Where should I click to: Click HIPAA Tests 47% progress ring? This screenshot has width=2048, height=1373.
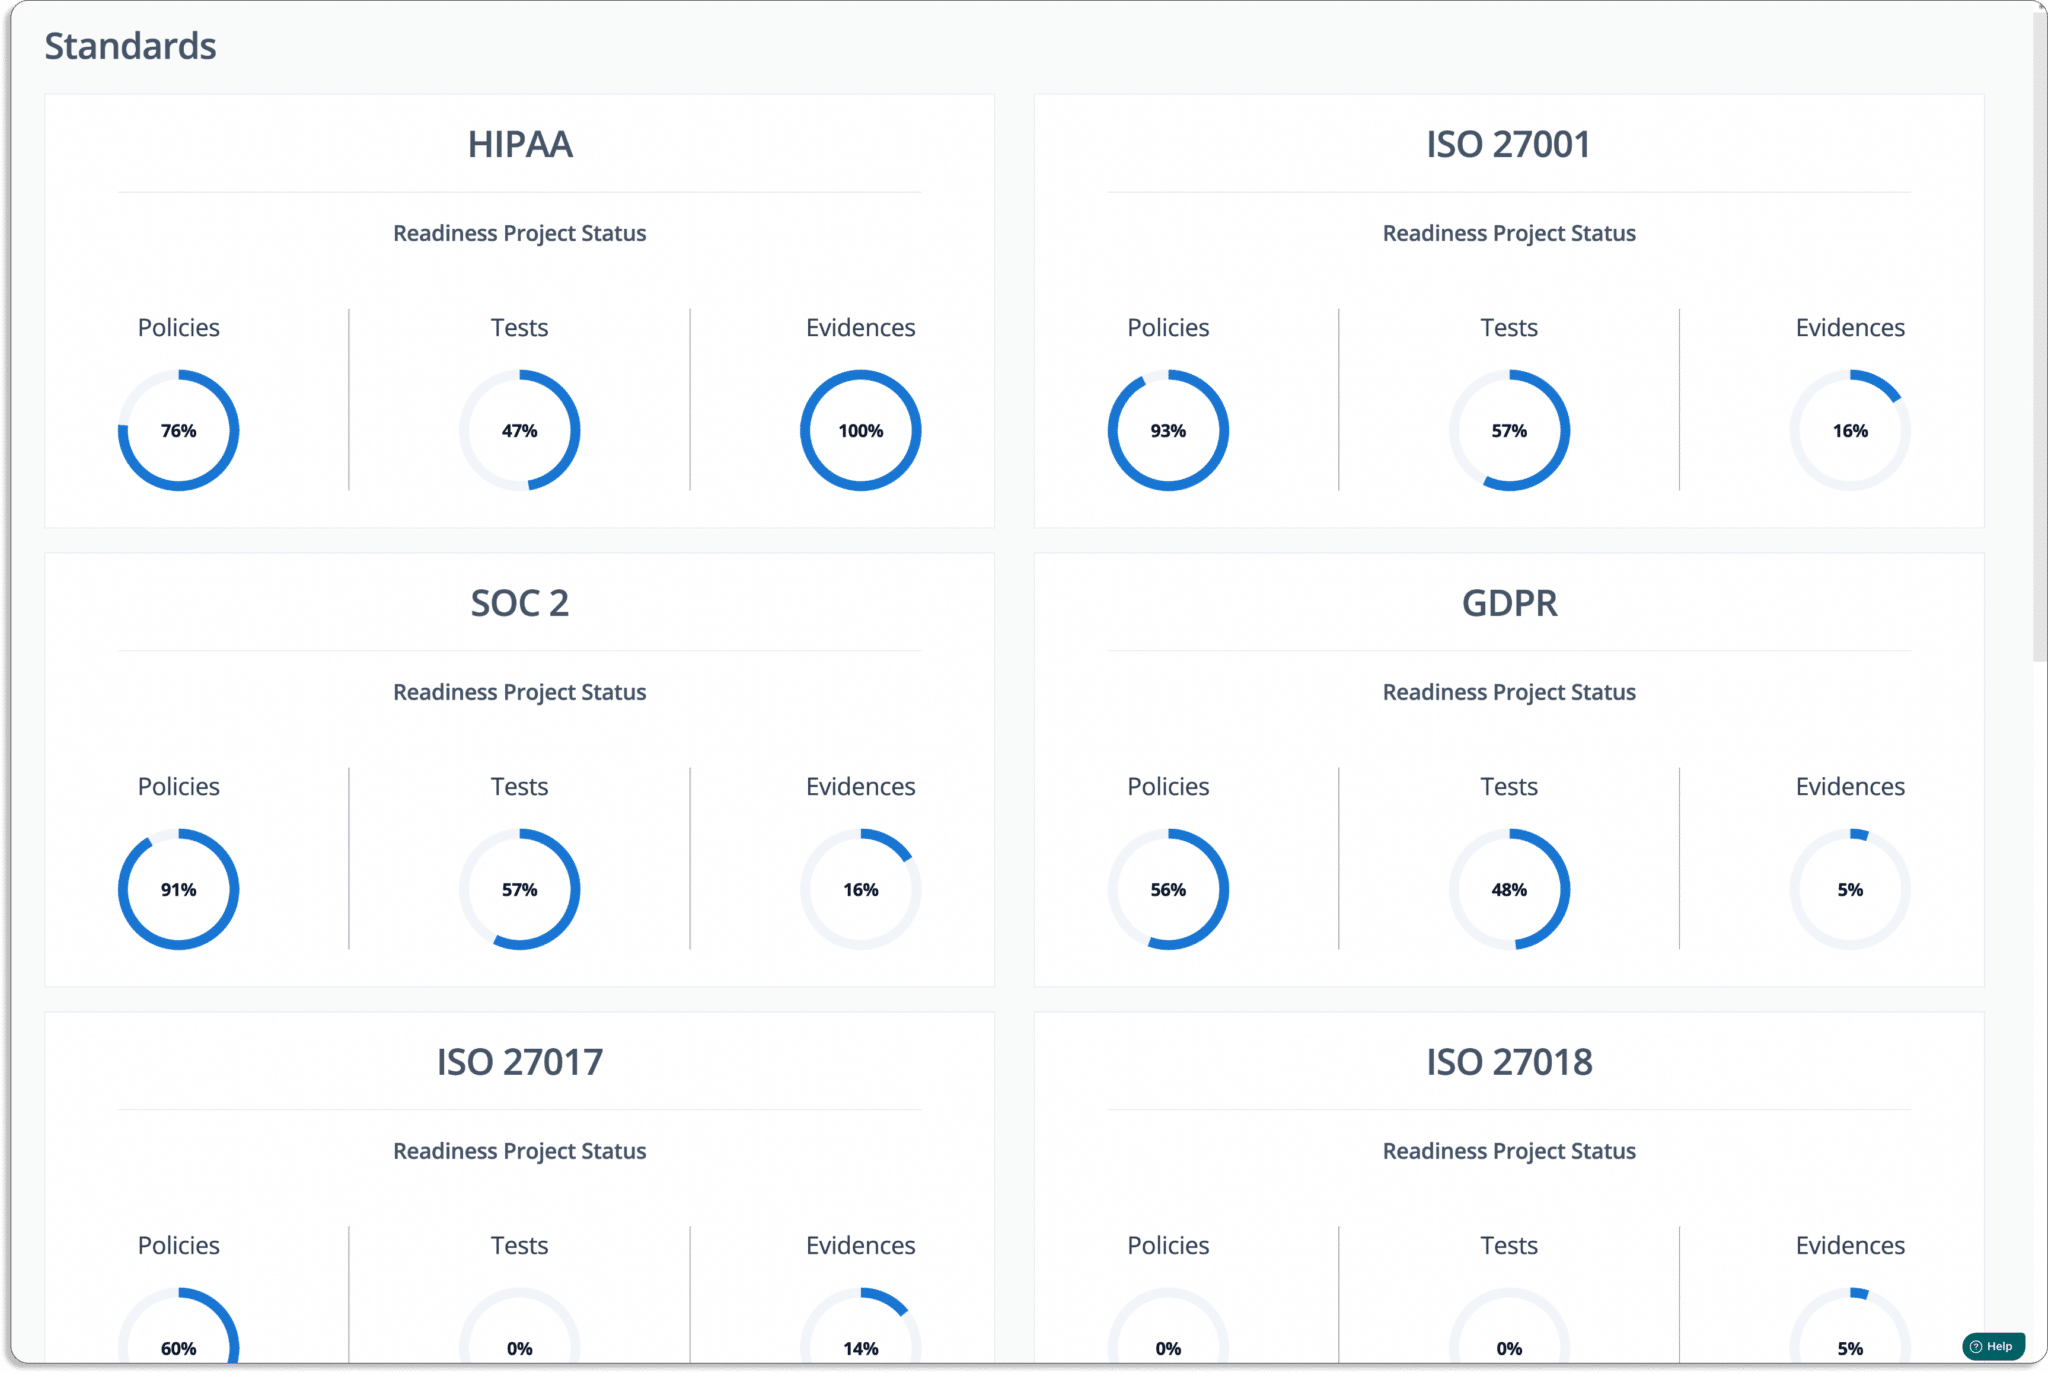coord(520,430)
